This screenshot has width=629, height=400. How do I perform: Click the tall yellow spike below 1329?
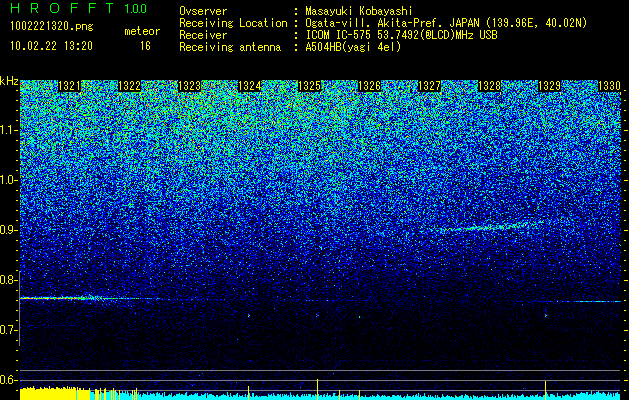(x=546, y=390)
